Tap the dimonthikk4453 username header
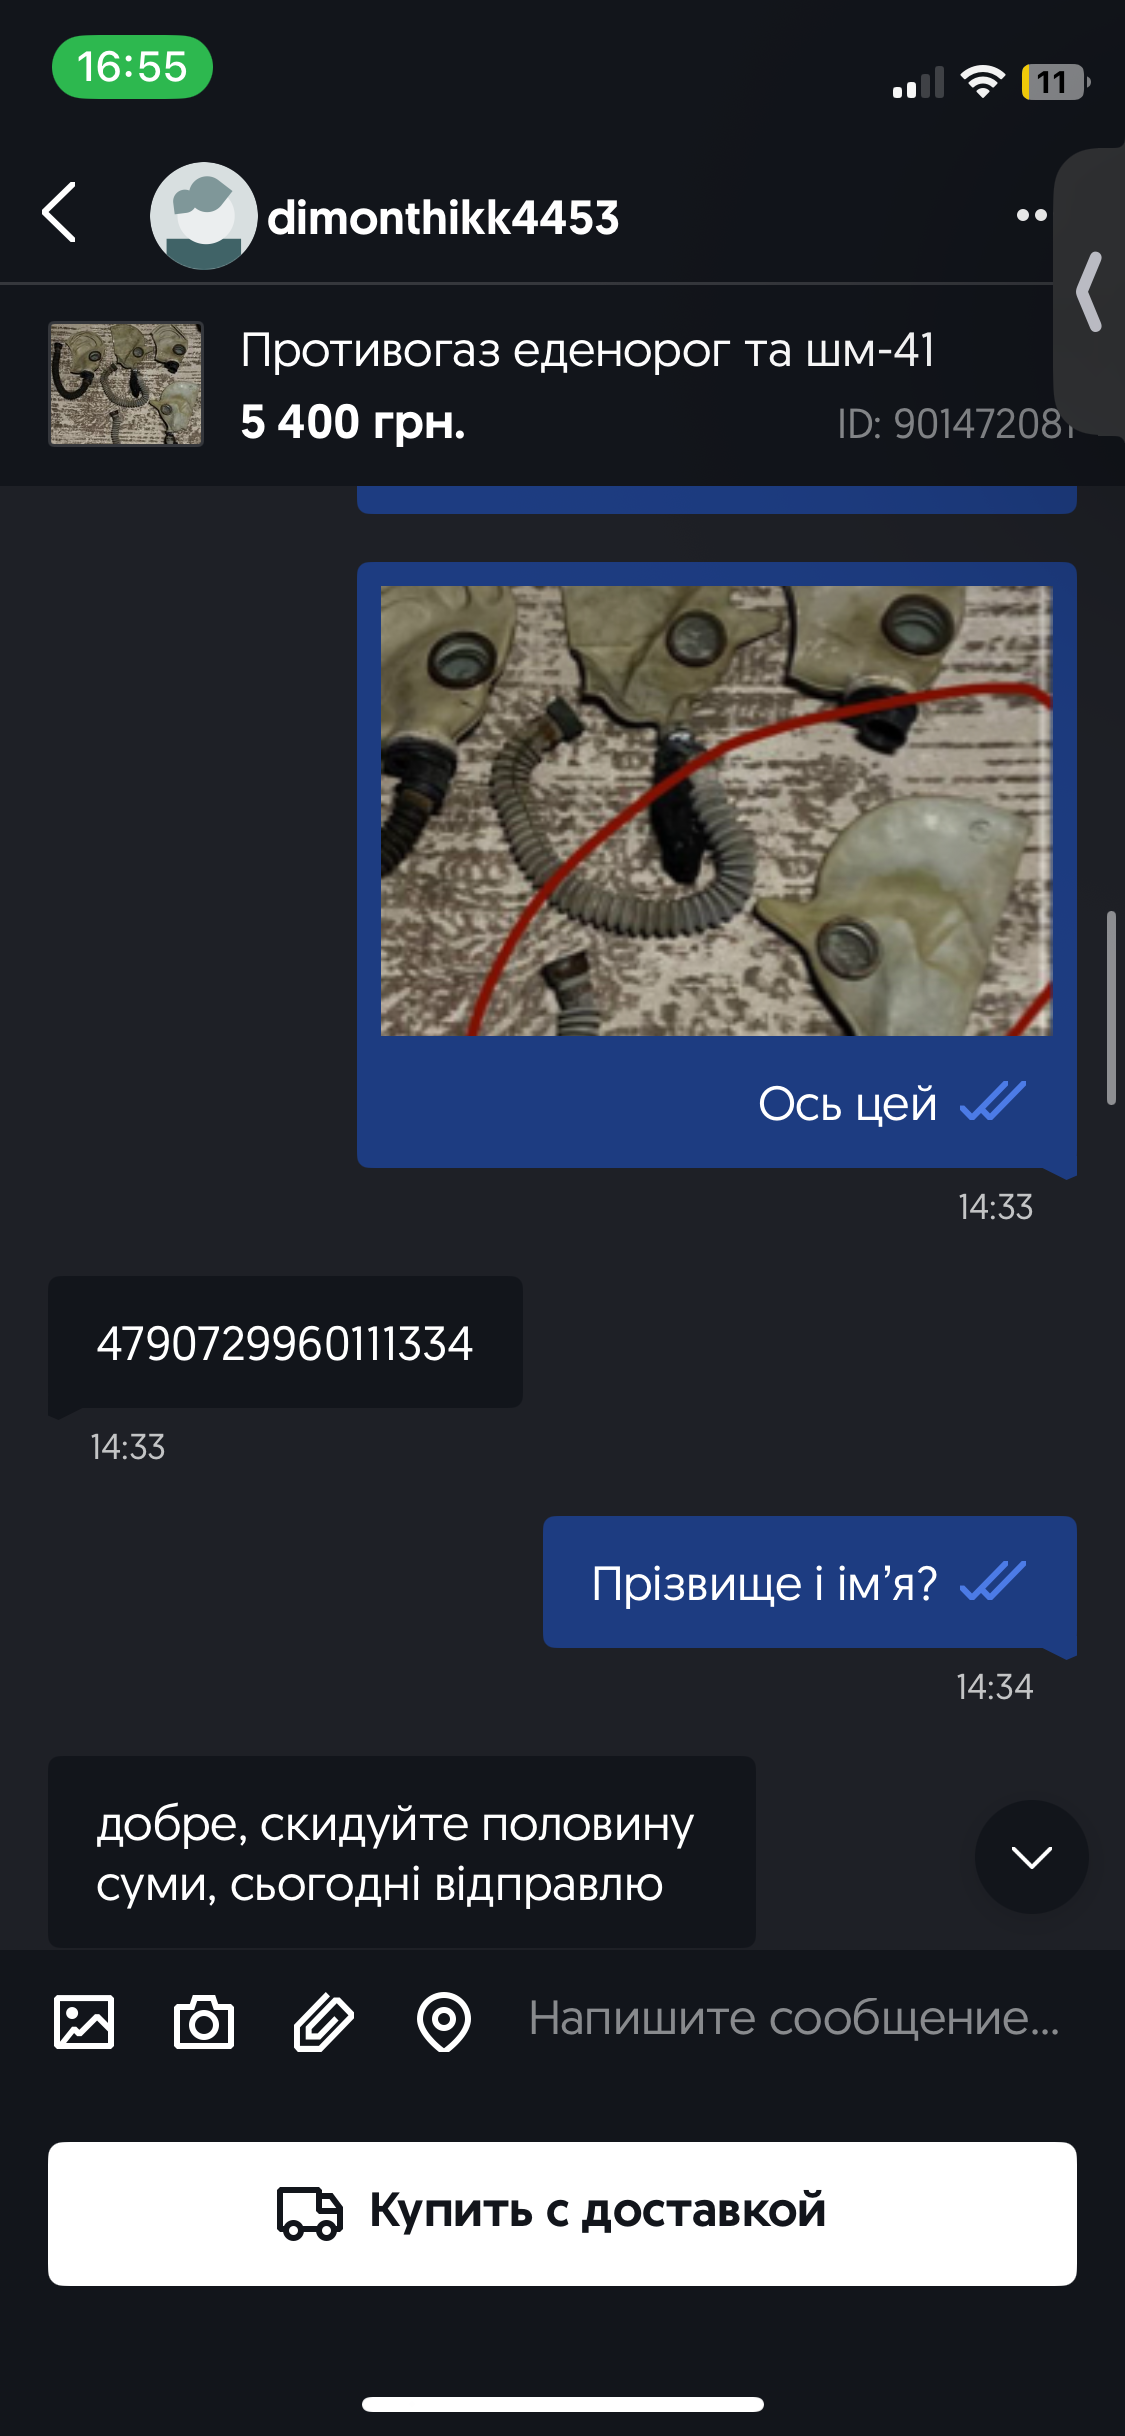The width and height of the screenshot is (1125, 2436). coord(443,217)
